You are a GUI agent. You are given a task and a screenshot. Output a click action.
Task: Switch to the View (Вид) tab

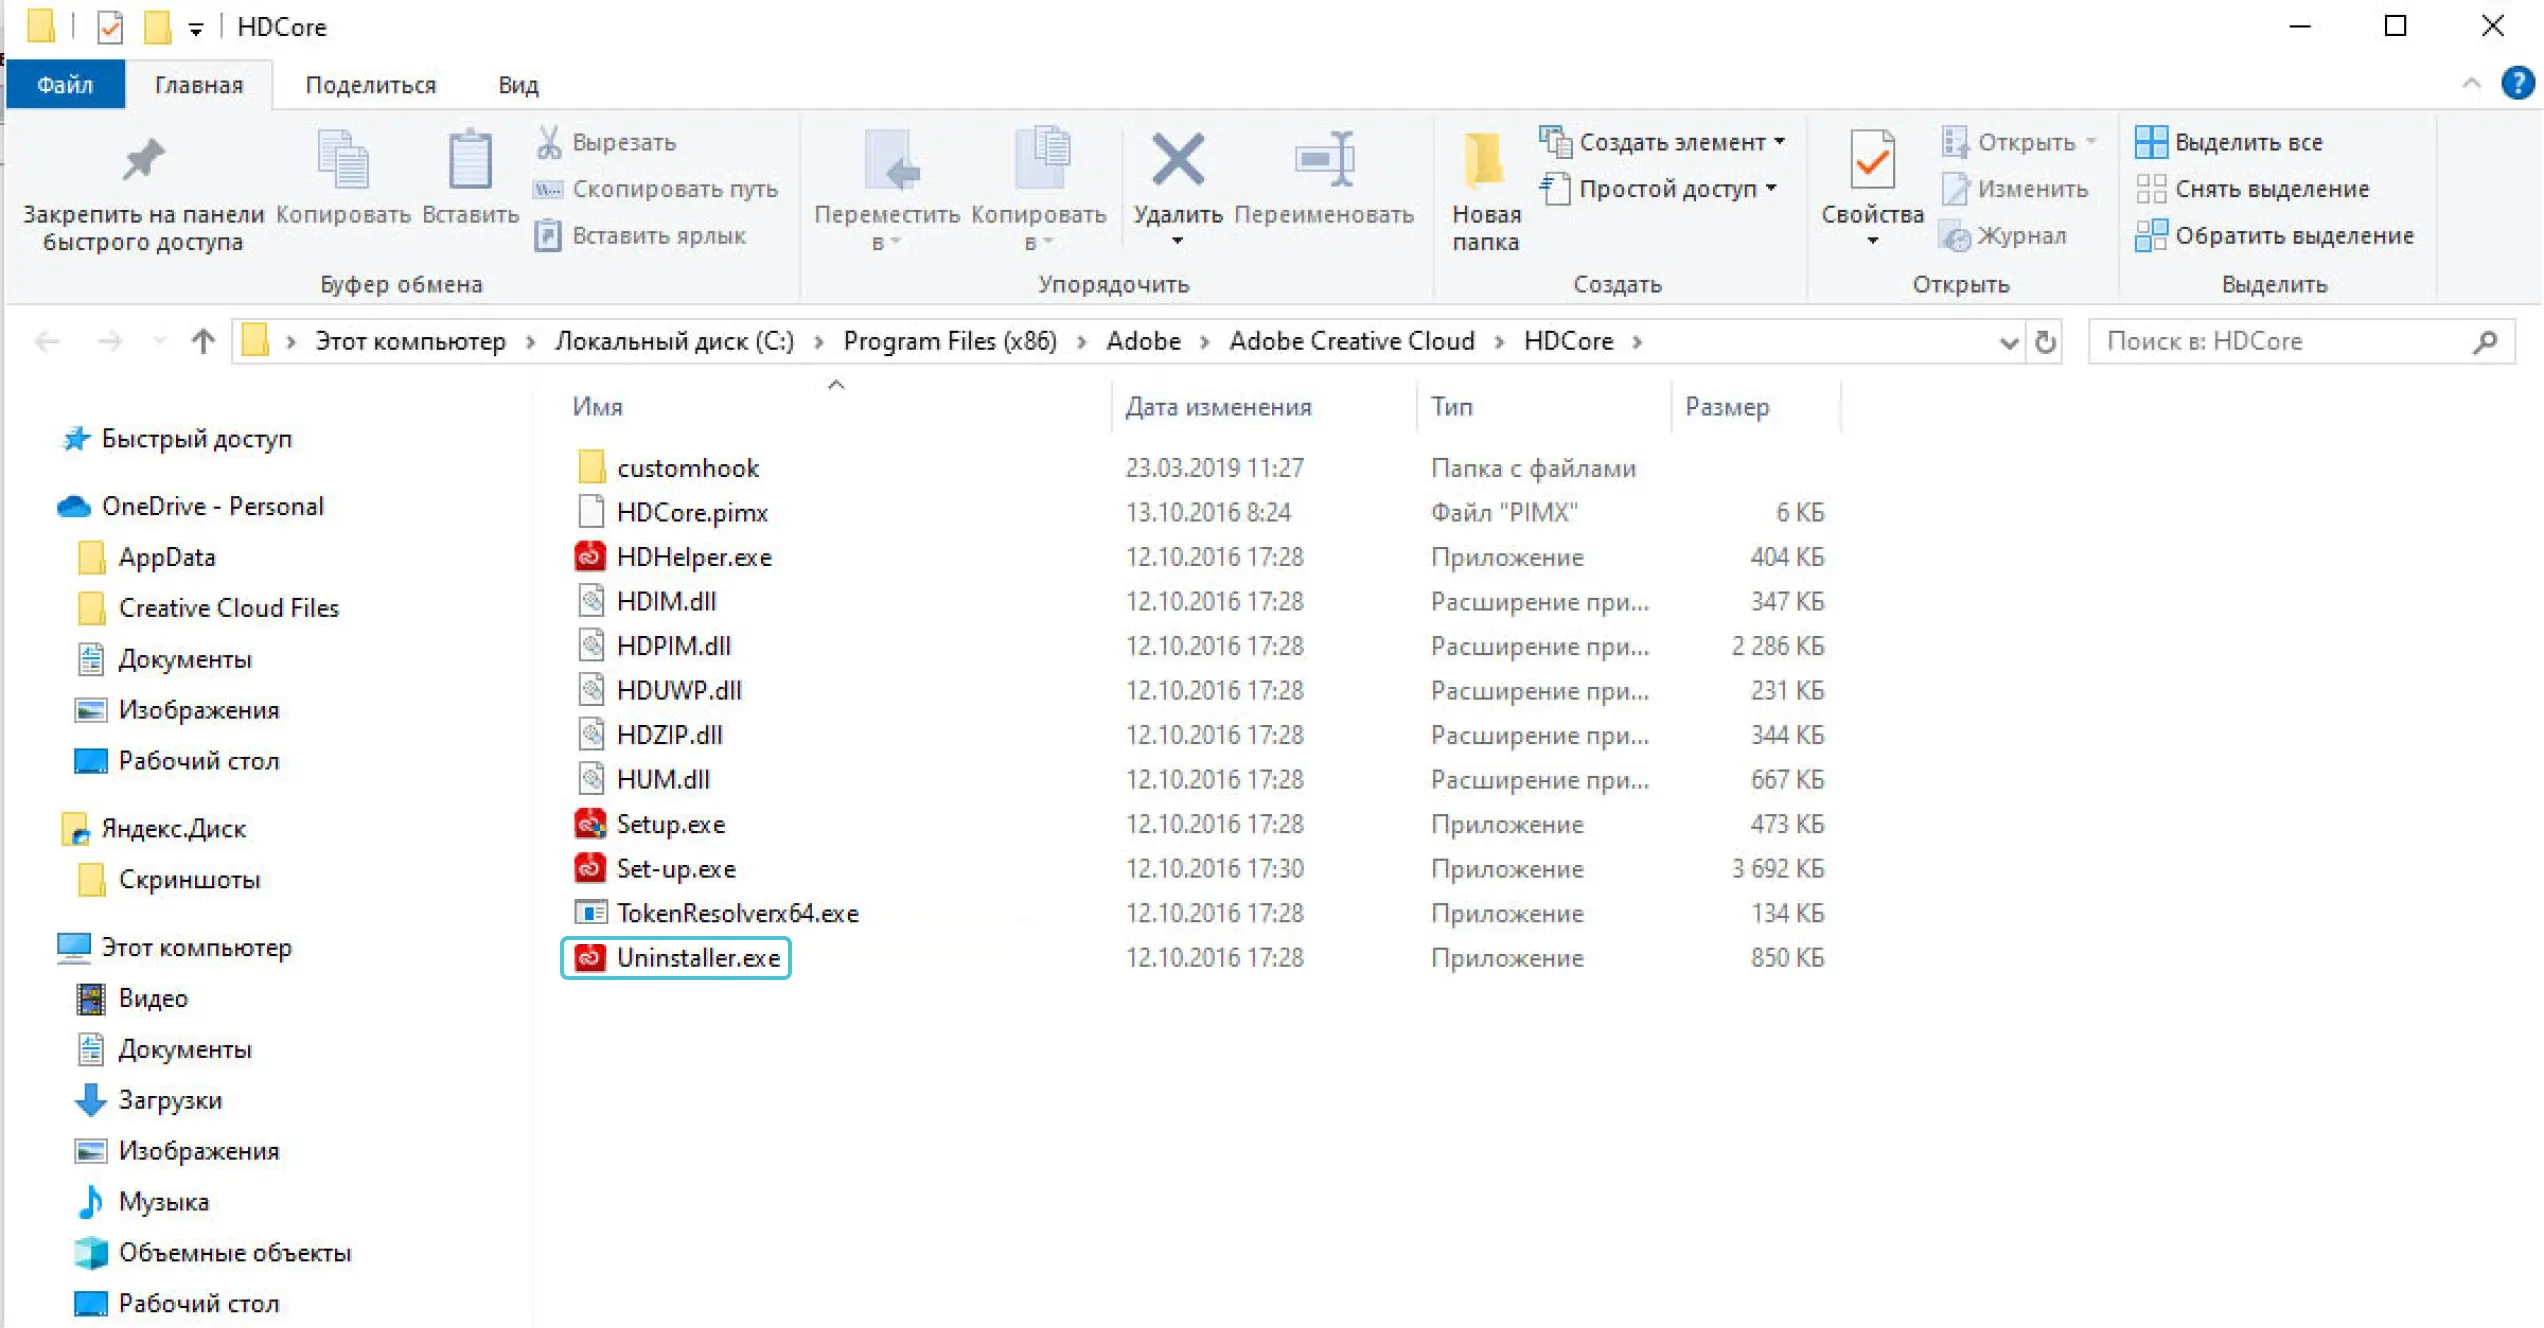coord(518,85)
